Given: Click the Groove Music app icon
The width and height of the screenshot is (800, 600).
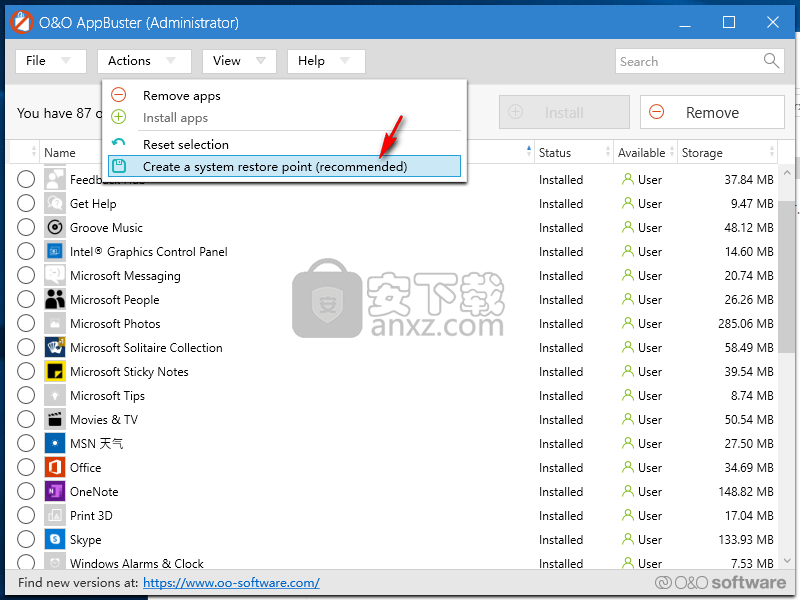Looking at the screenshot, I should (55, 227).
